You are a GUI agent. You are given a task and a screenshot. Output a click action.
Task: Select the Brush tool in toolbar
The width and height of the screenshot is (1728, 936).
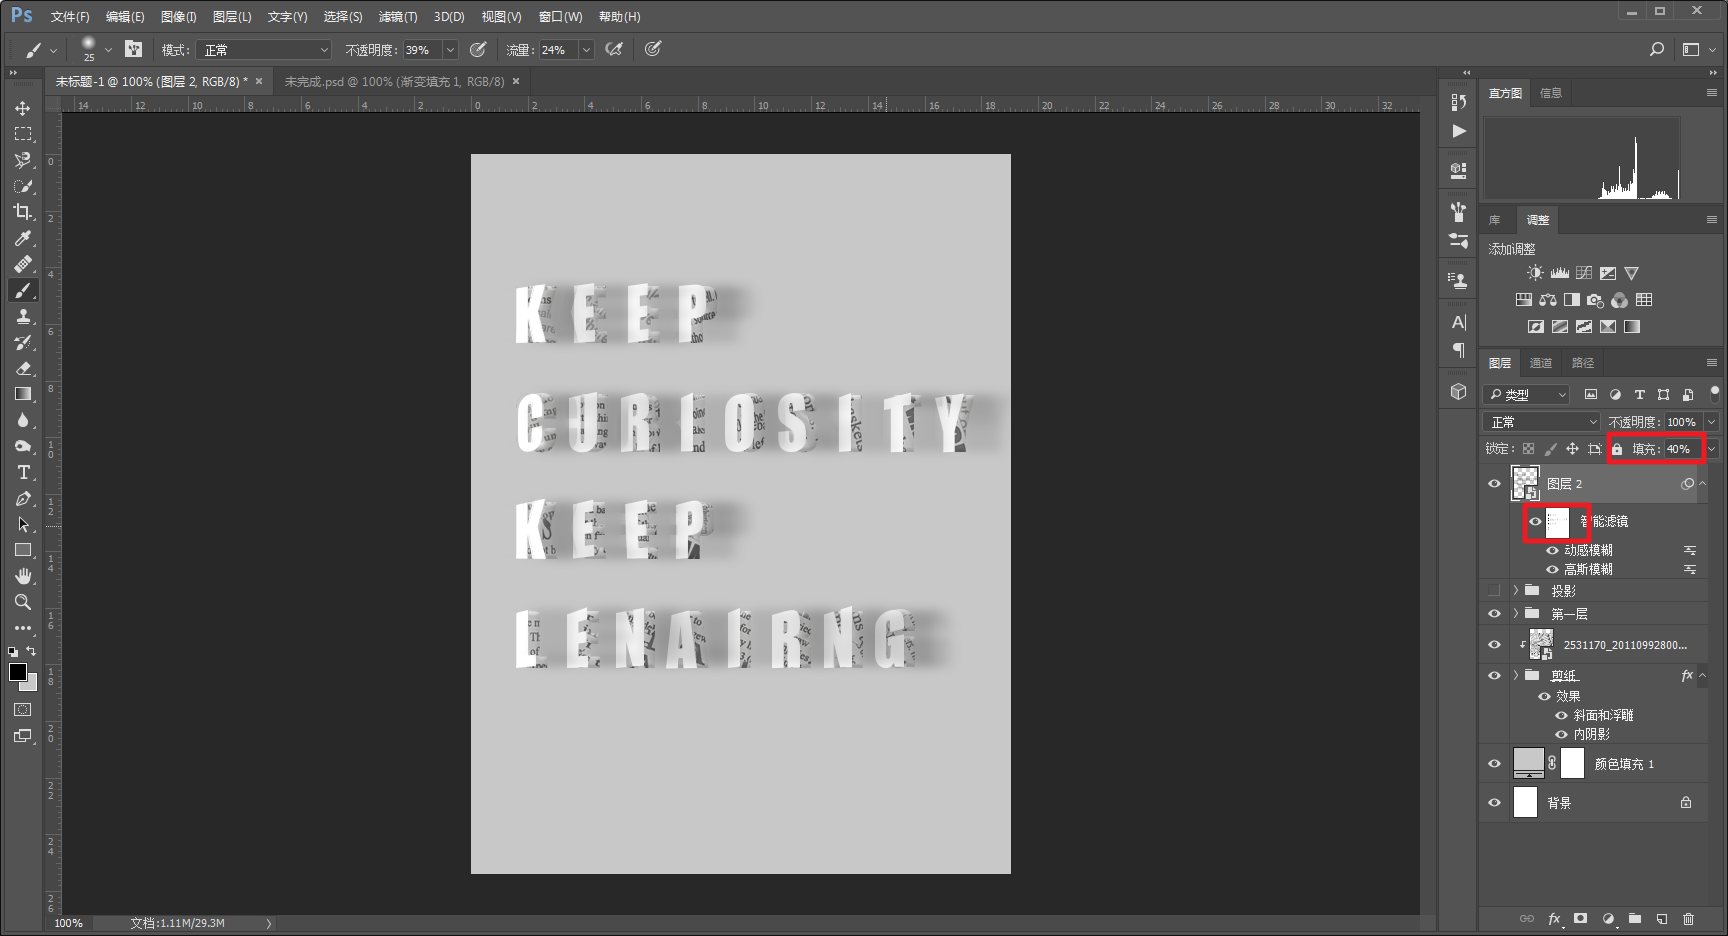click(22, 290)
